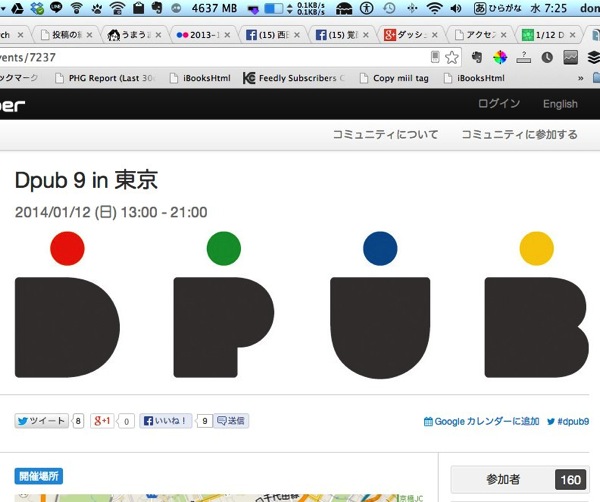Switch to the 投稿の tab
The image size is (600, 502).
[x=67, y=35]
